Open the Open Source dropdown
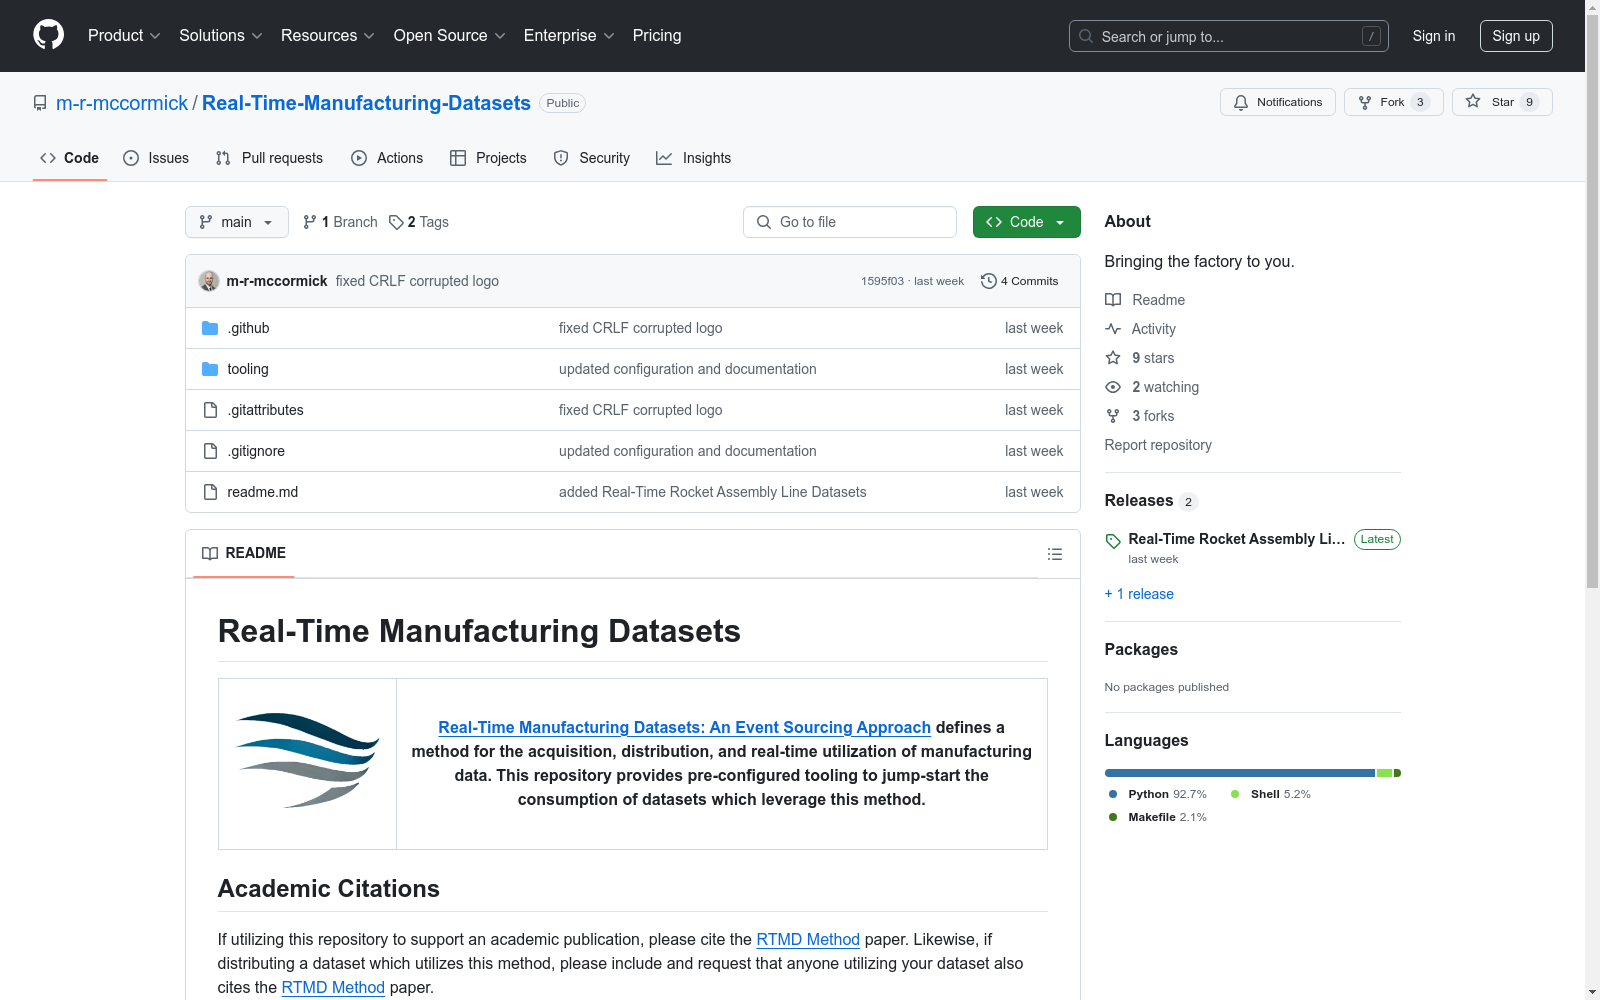The image size is (1600, 1000). pos(450,35)
